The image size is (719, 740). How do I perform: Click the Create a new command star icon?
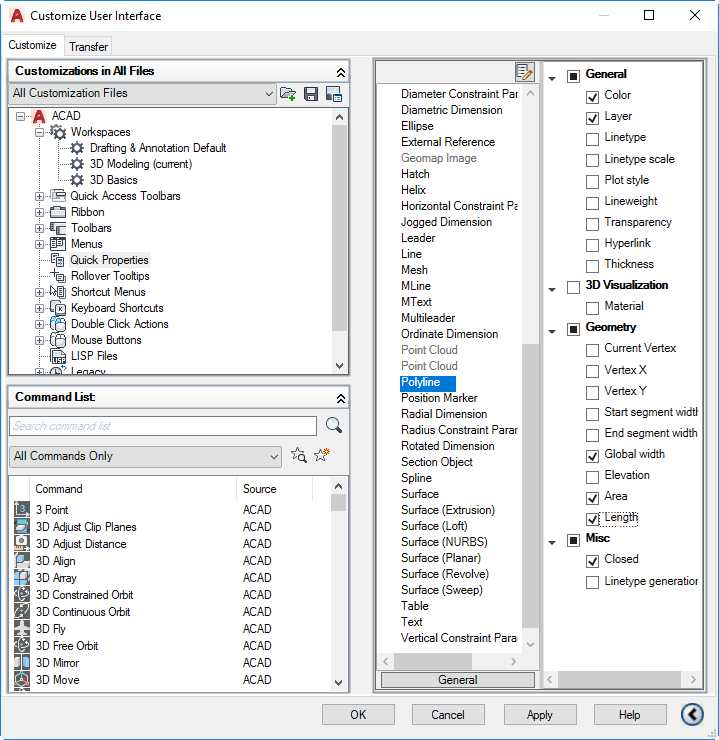click(322, 454)
